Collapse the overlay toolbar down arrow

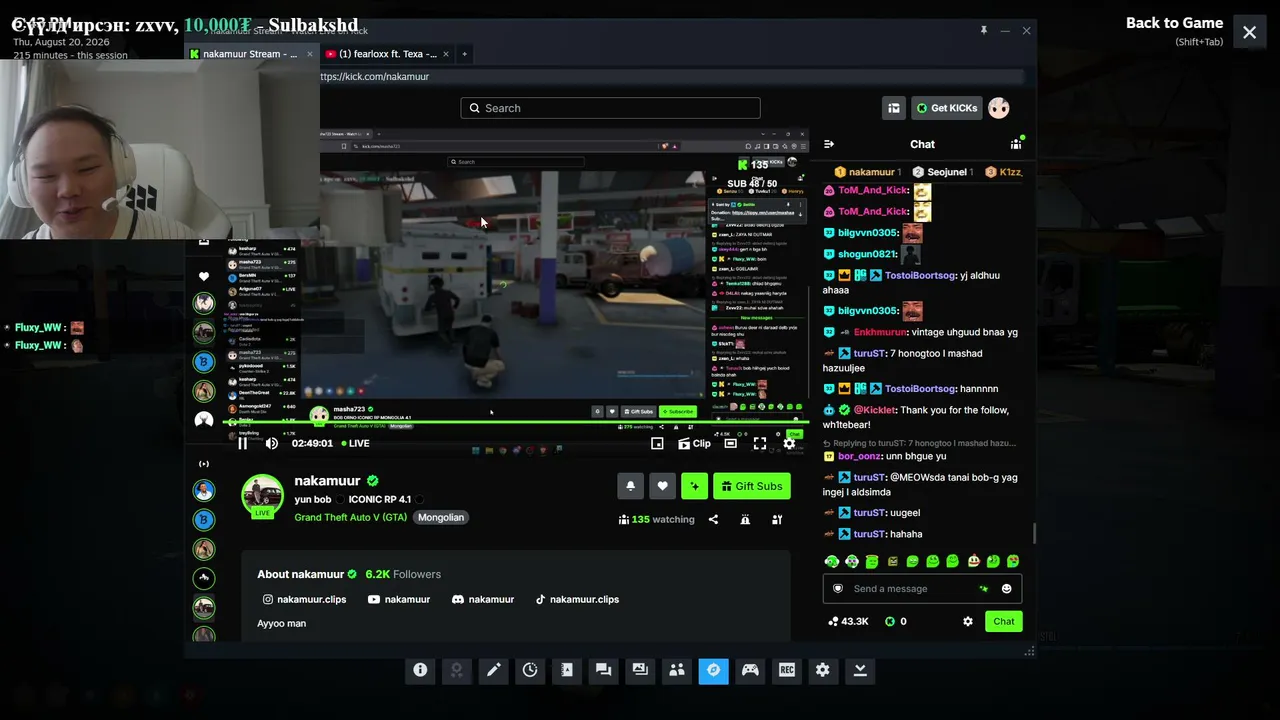[860, 670]
